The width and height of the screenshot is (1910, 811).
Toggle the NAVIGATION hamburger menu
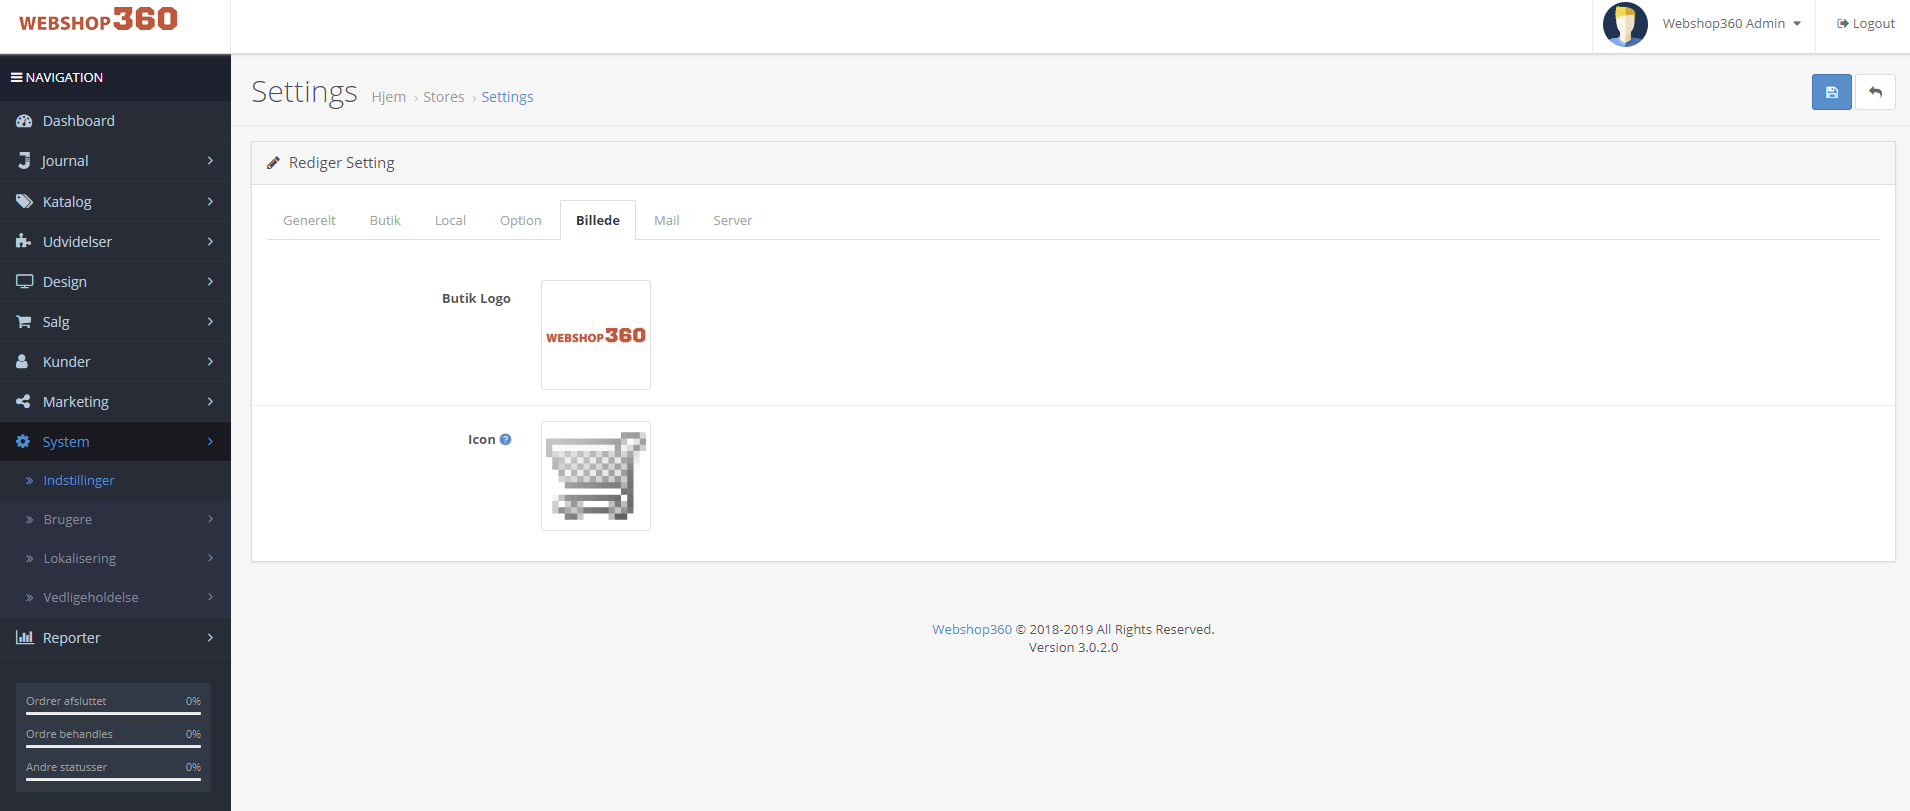coord(16,77)
